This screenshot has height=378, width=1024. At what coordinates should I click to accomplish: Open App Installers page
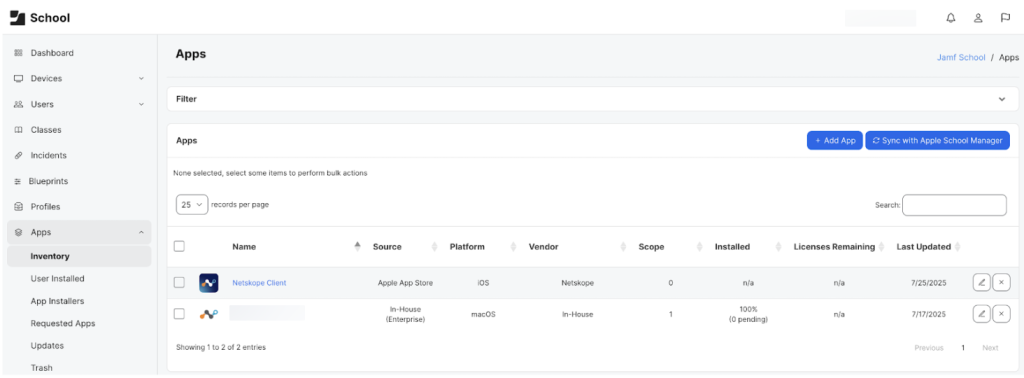point(57,302)
